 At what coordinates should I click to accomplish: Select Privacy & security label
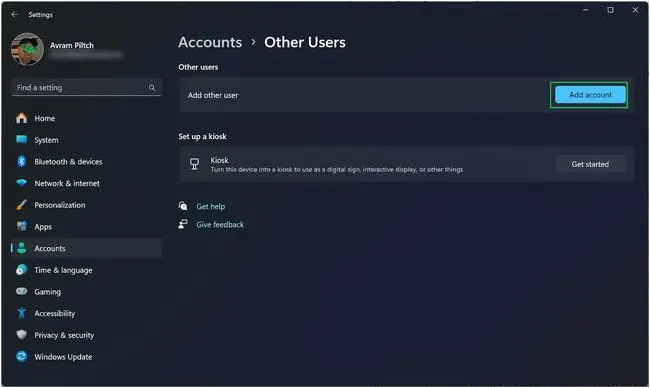pyautogui.click(x=64, y=335)
